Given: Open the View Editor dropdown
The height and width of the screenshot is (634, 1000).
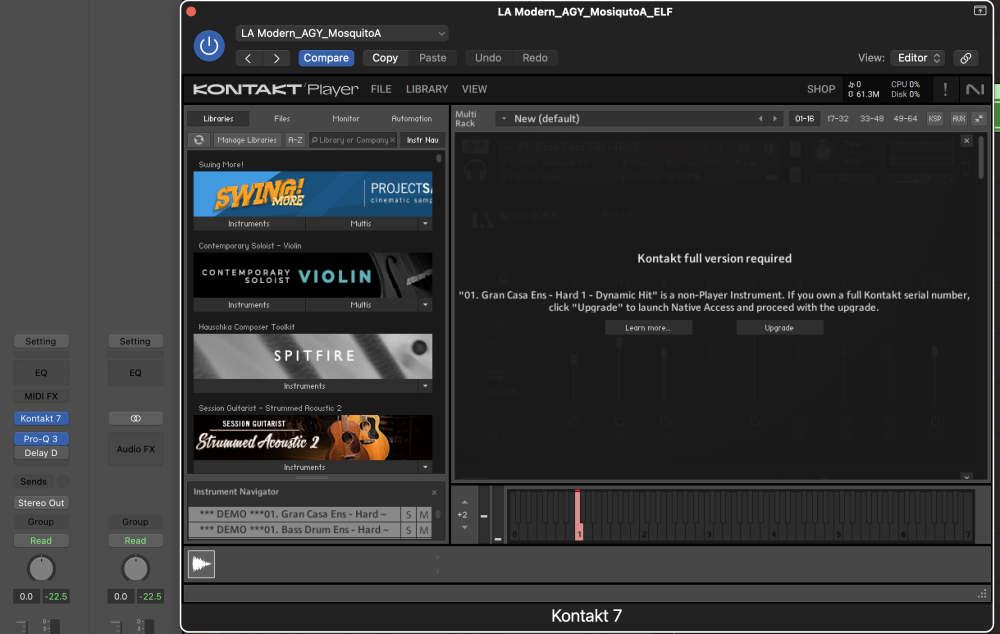Looking at the screenshot, I should [918, 58].
